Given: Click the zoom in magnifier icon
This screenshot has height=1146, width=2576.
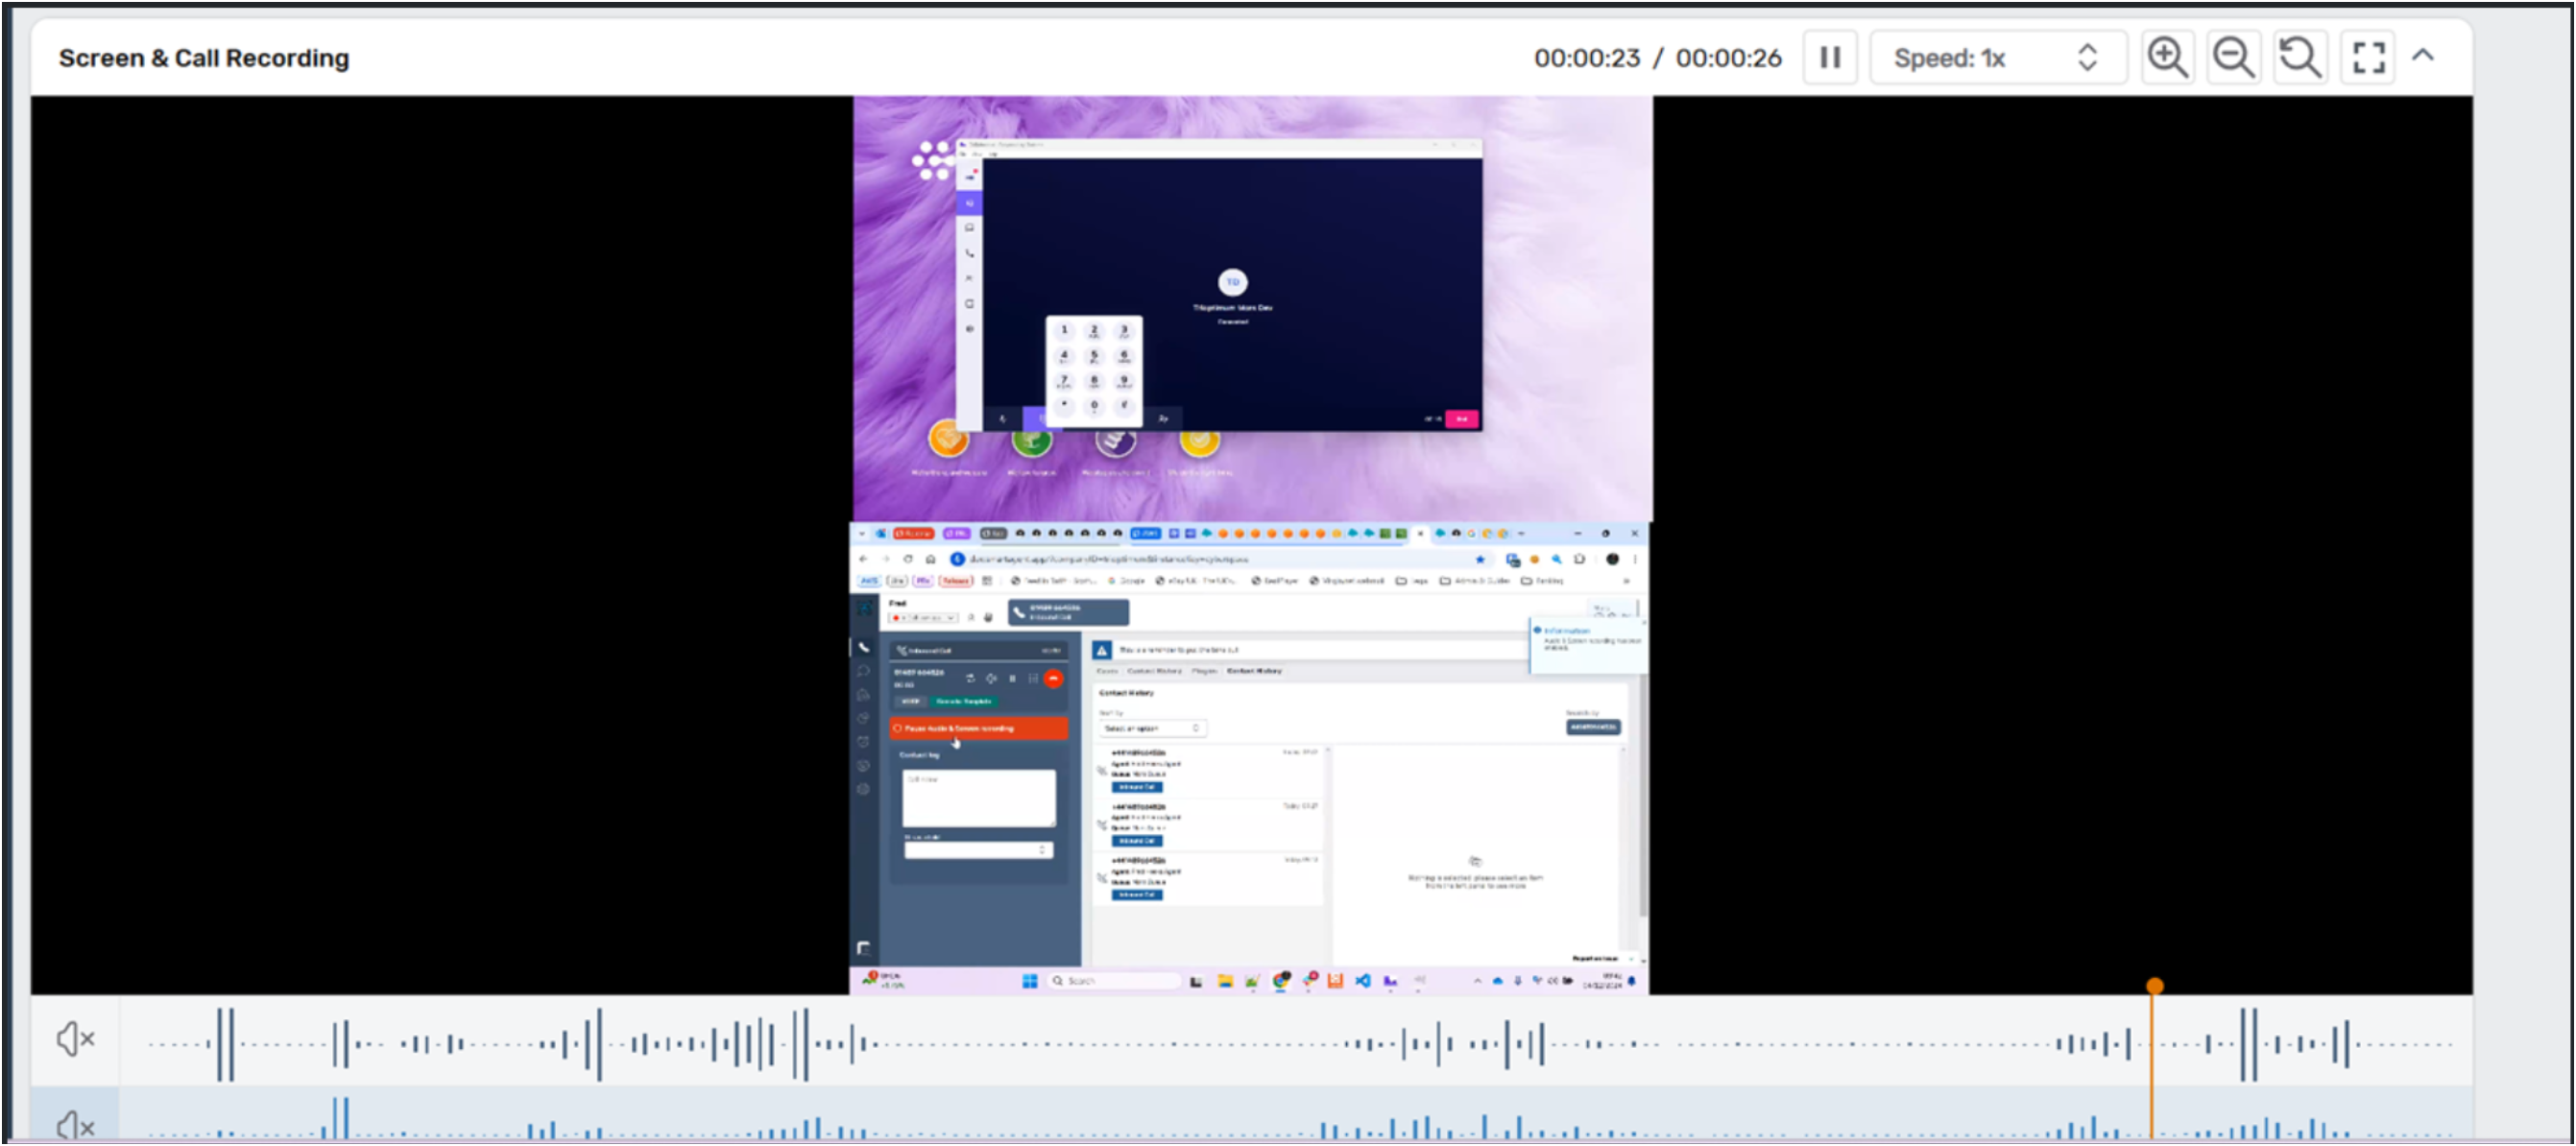Looking at the screenshot, I should coord(2166,57).
